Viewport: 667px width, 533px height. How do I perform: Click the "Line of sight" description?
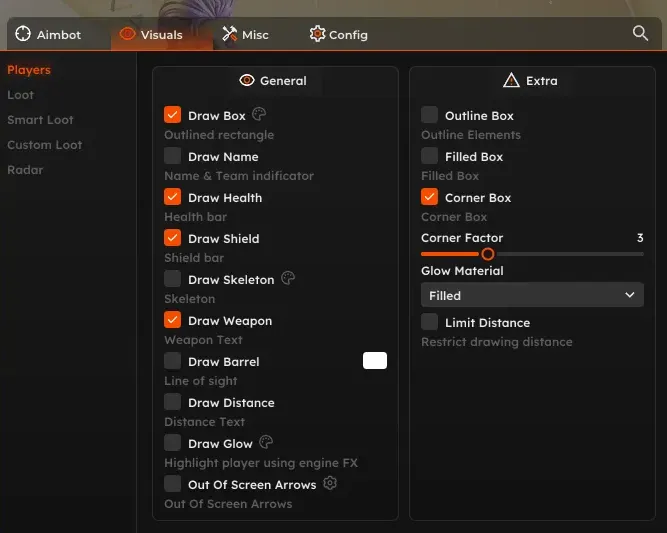201,381
